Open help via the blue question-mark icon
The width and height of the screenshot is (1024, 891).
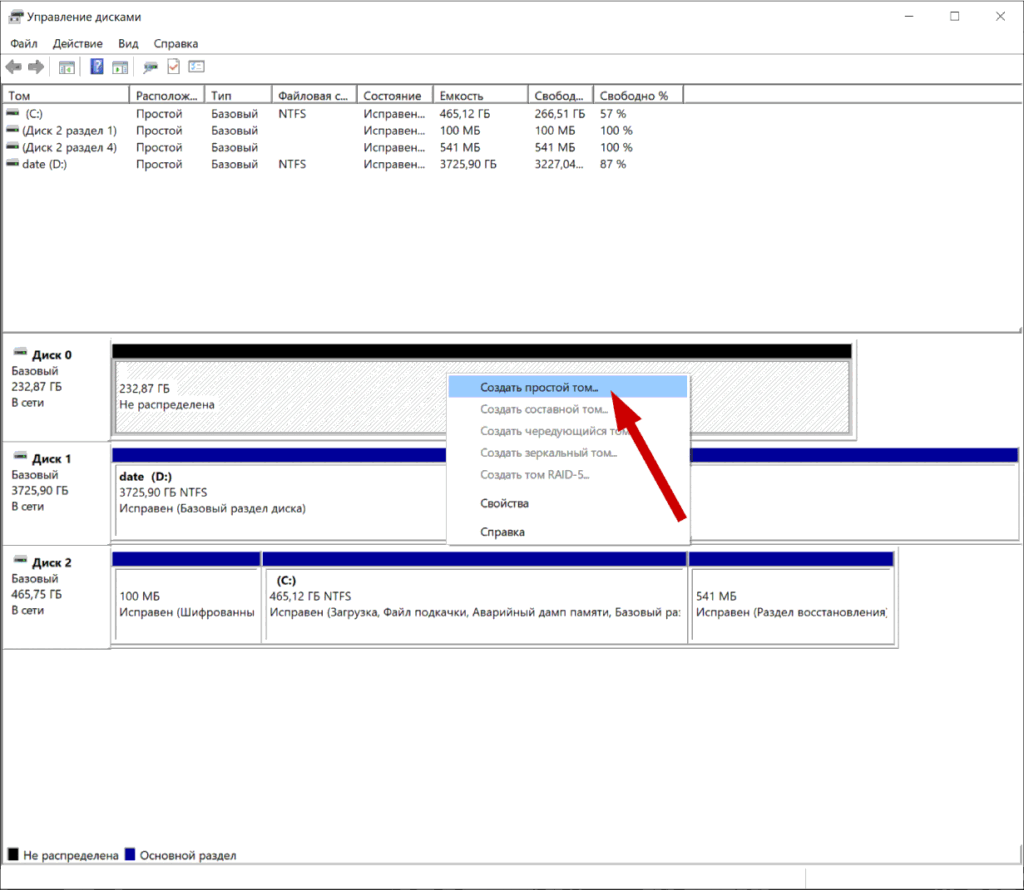(97, 67)
